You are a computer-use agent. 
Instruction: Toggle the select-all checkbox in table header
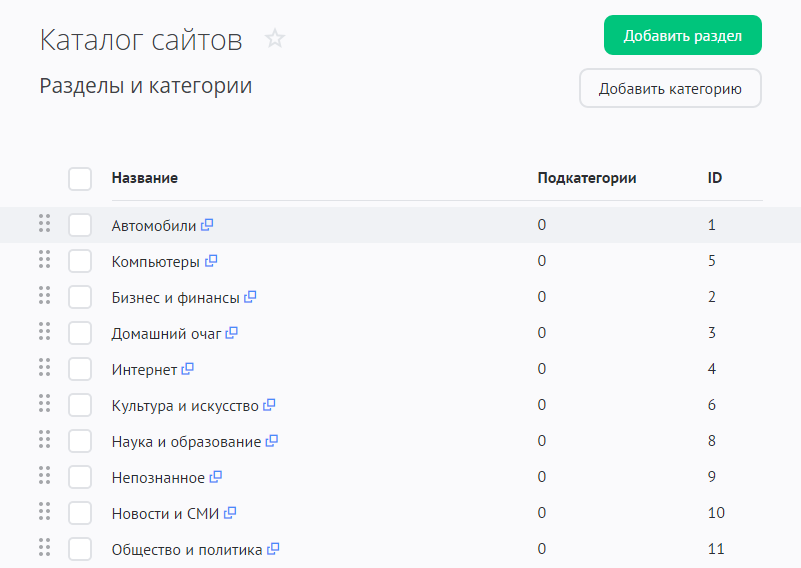point(80,179)
